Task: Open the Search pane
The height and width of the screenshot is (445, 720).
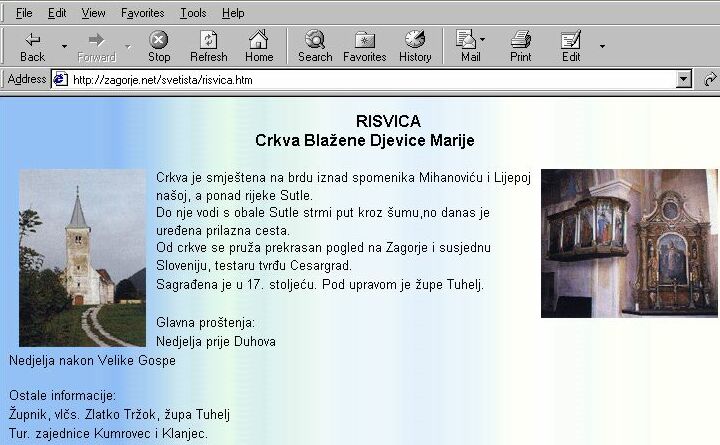Action: (315, 46)
